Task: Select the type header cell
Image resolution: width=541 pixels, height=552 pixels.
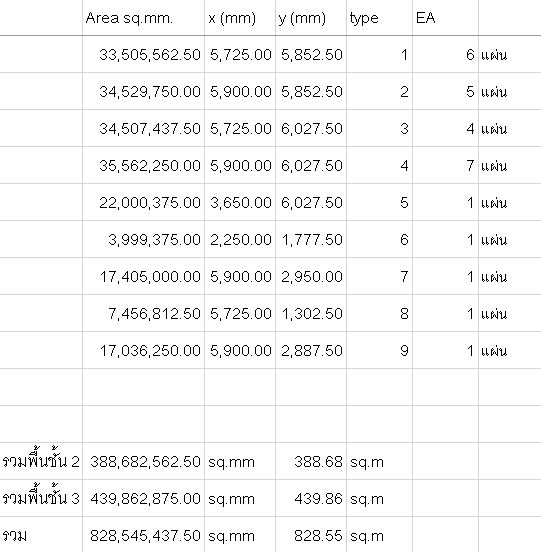Action: [379, 18]
